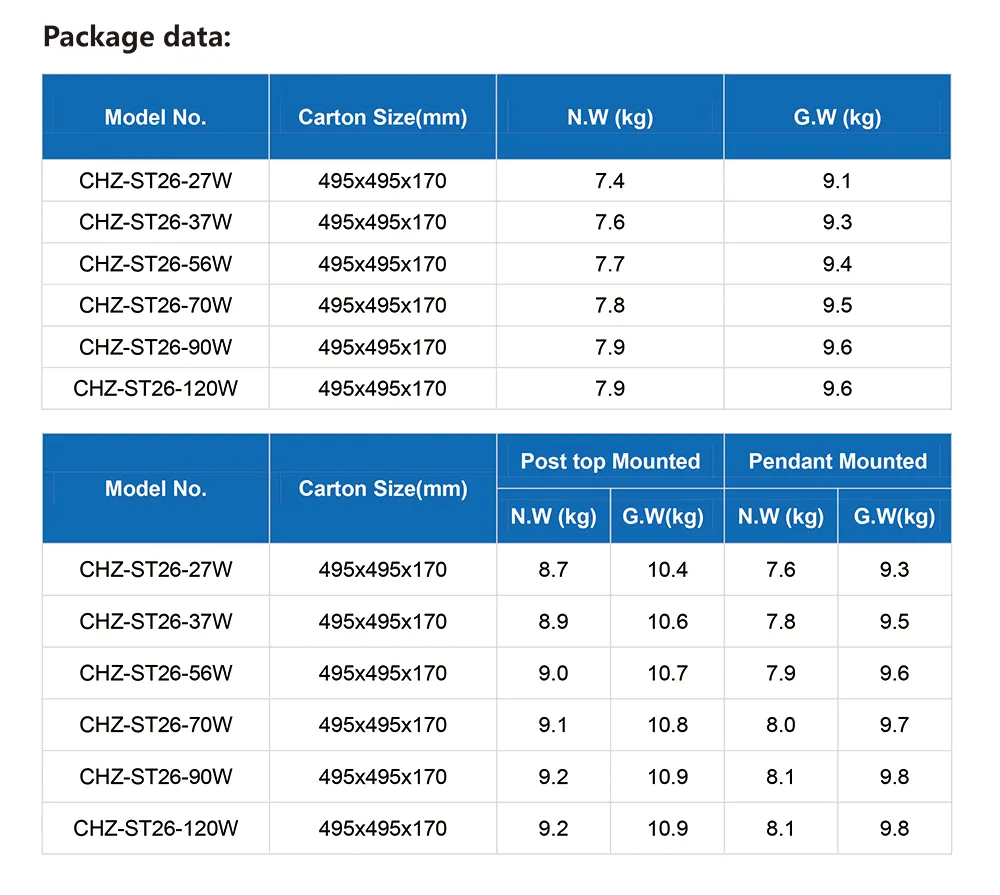Click the first table's "Model No." header

(x=155, y=117)
